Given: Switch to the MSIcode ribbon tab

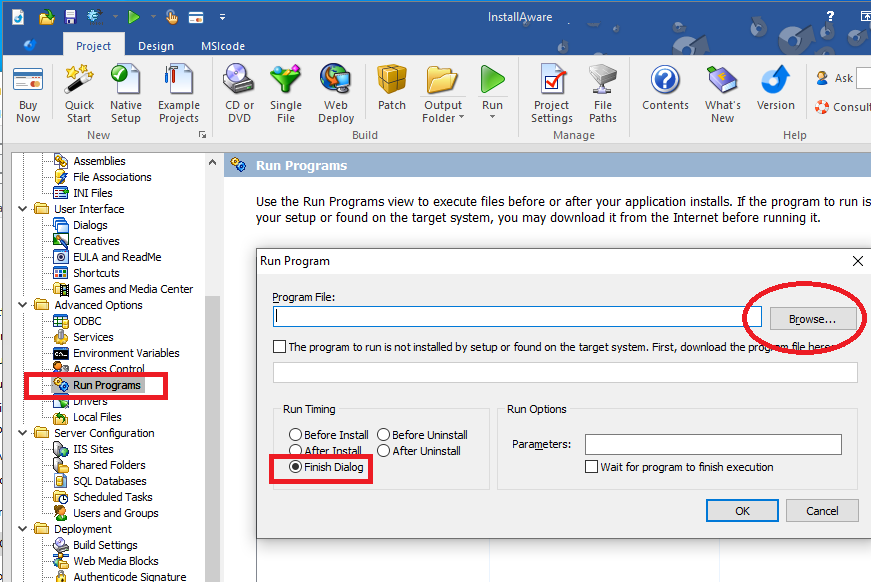Looking at the screenshot, I should coord(223,46).
